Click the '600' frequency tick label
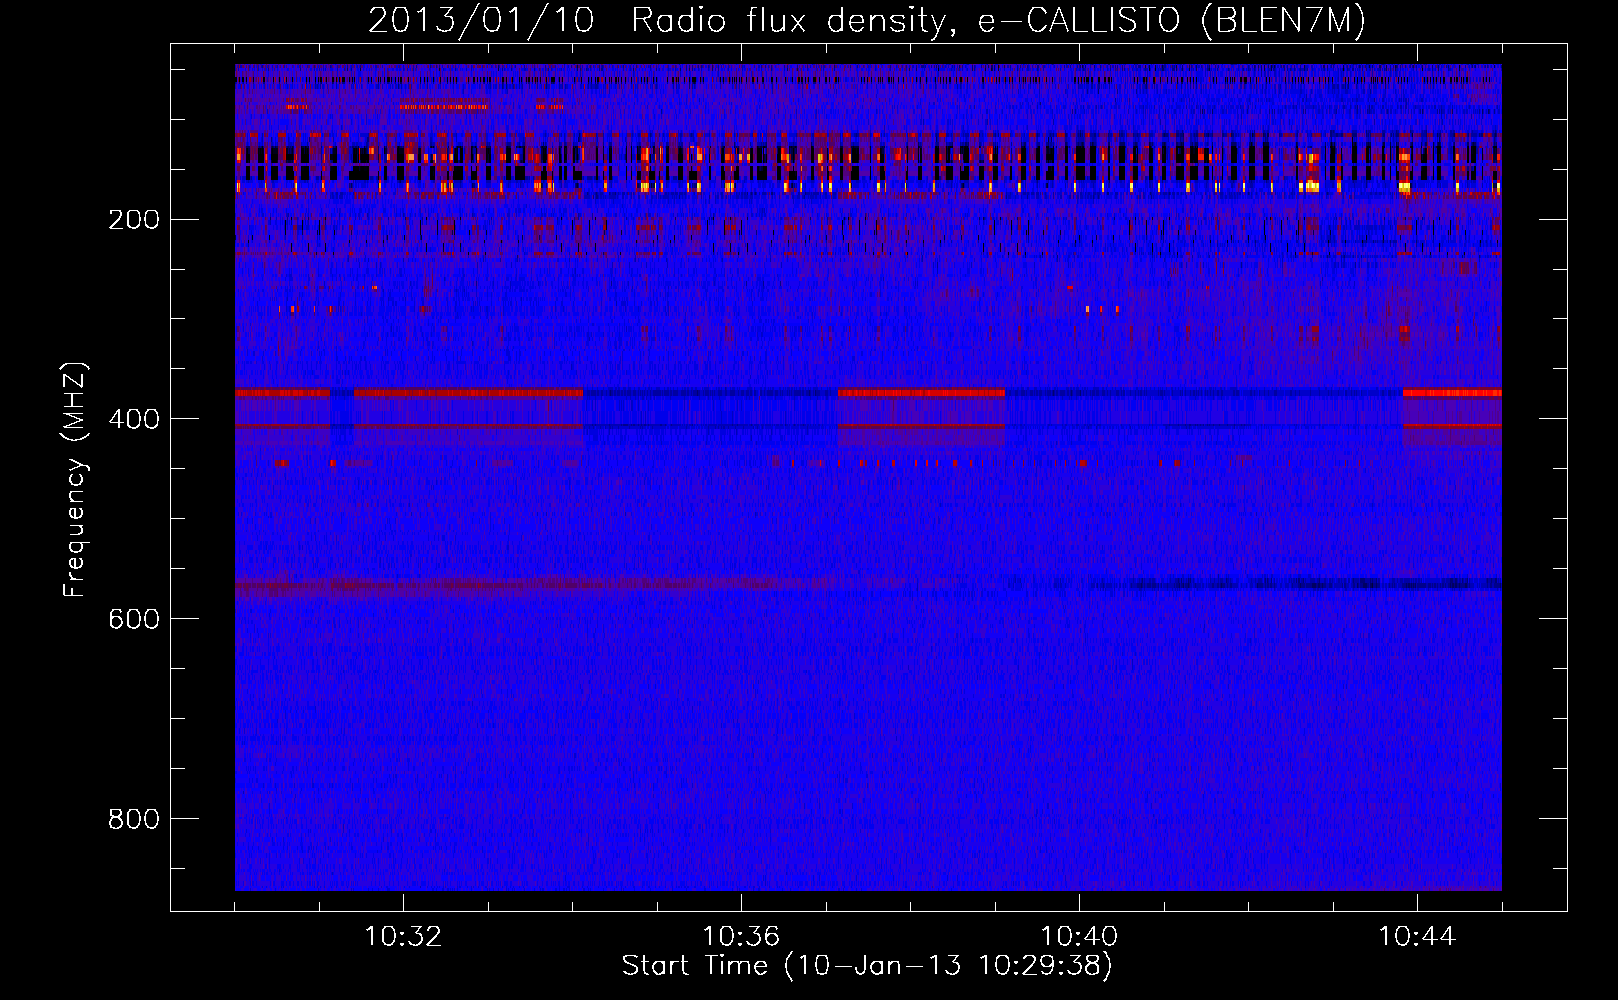This screenshot has height=1000, width=1618. pyautogui.click(x=134, y=620)
